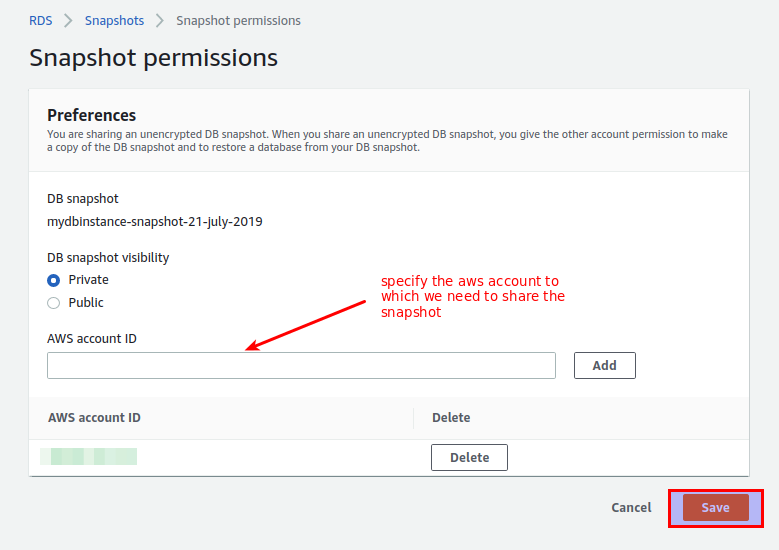This screenshot has height=550, width=779.
Task: Click the chevron after RDS breadcrumb
Action: tap(69, 20)
